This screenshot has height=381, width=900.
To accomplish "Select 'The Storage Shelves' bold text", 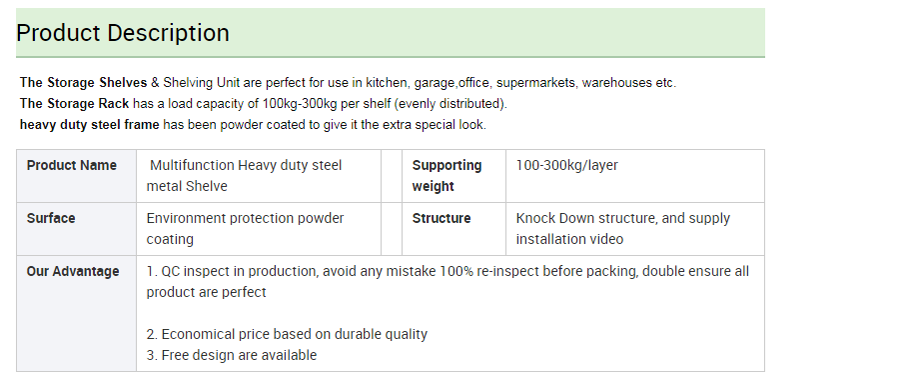I will click(x=83, y=83).
